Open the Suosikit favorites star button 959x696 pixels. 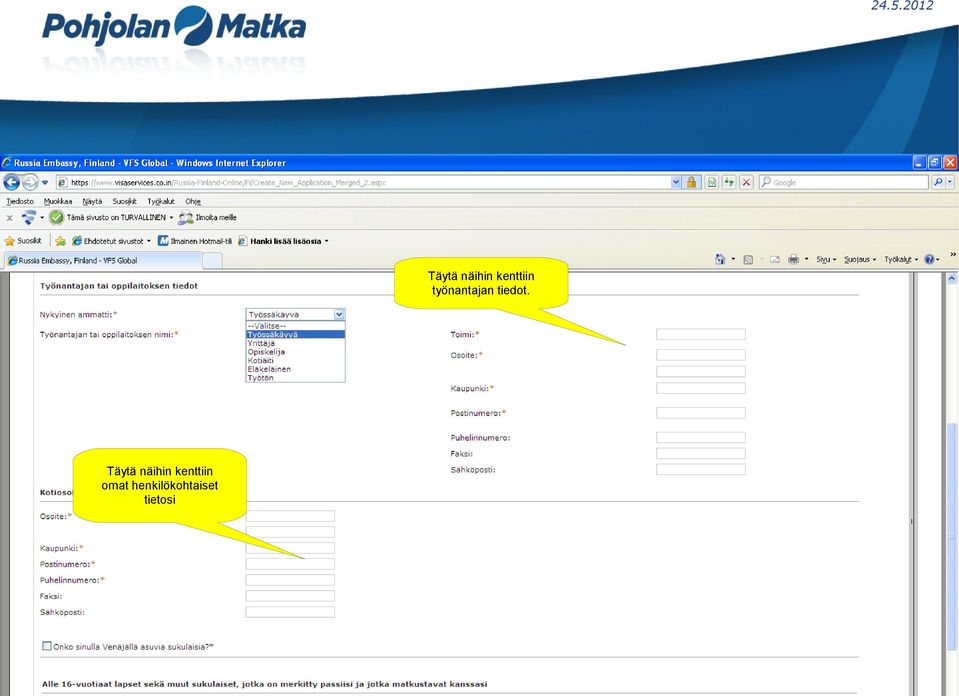click(x=23, y=241)
